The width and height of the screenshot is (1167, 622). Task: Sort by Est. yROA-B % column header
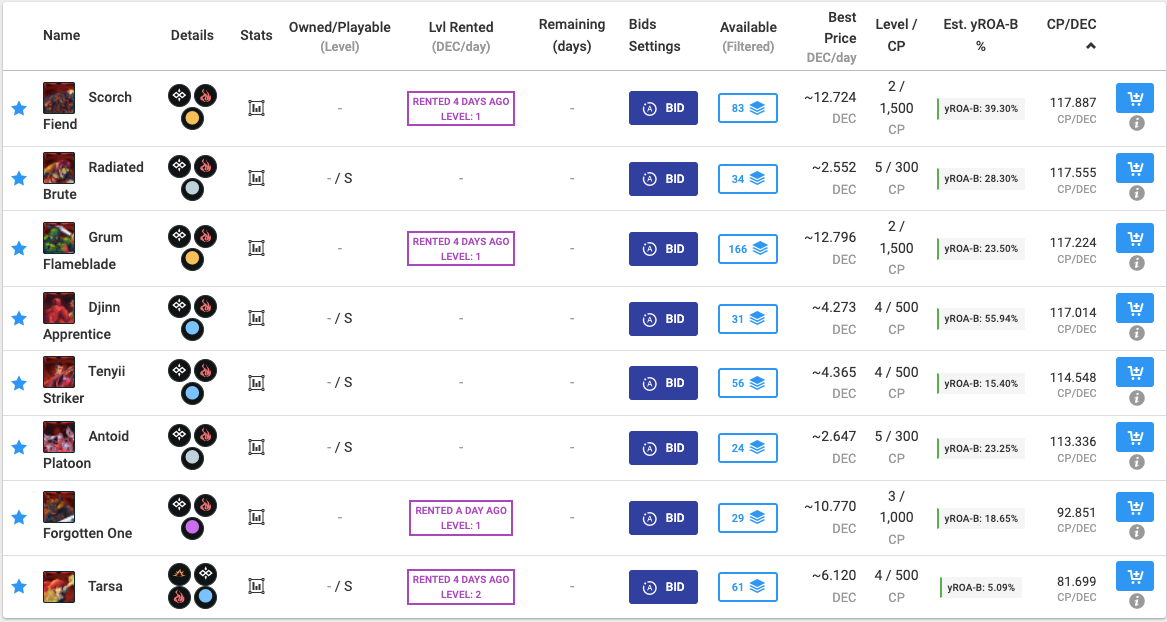[x=980, y=36]
